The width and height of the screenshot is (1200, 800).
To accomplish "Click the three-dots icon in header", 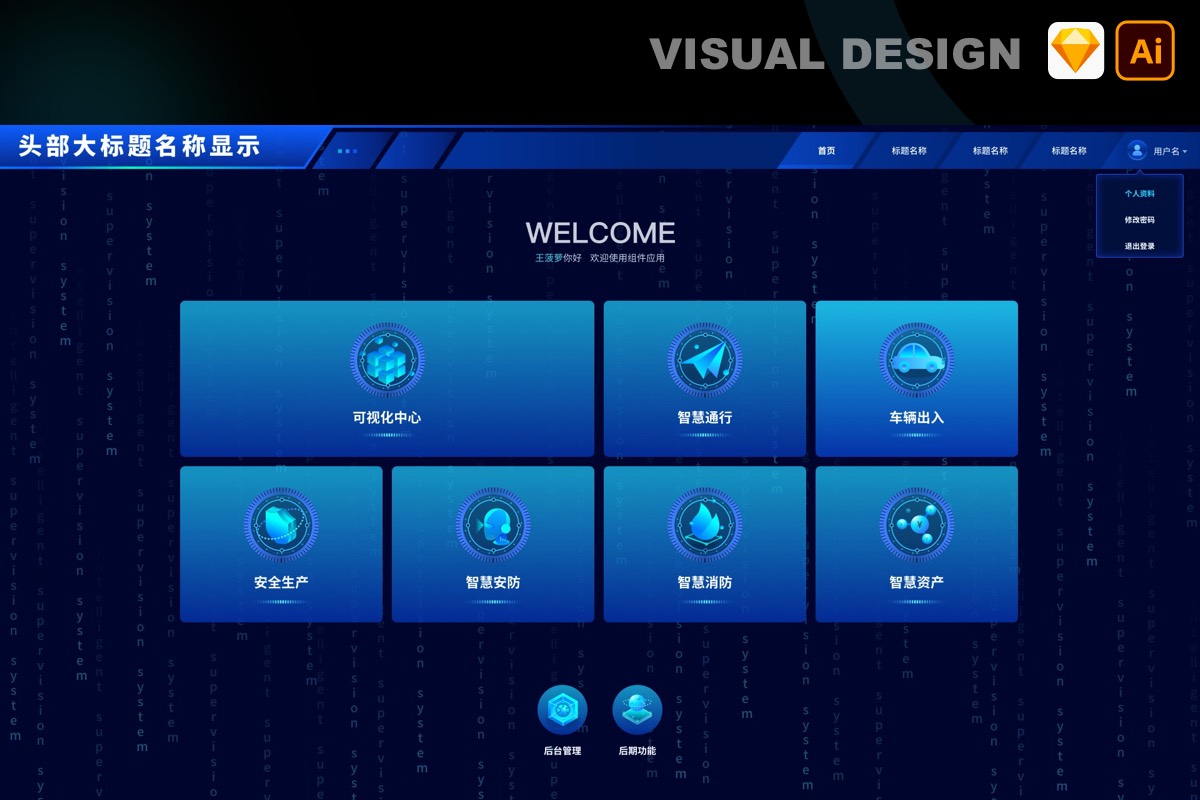I will tap(347, 151).
